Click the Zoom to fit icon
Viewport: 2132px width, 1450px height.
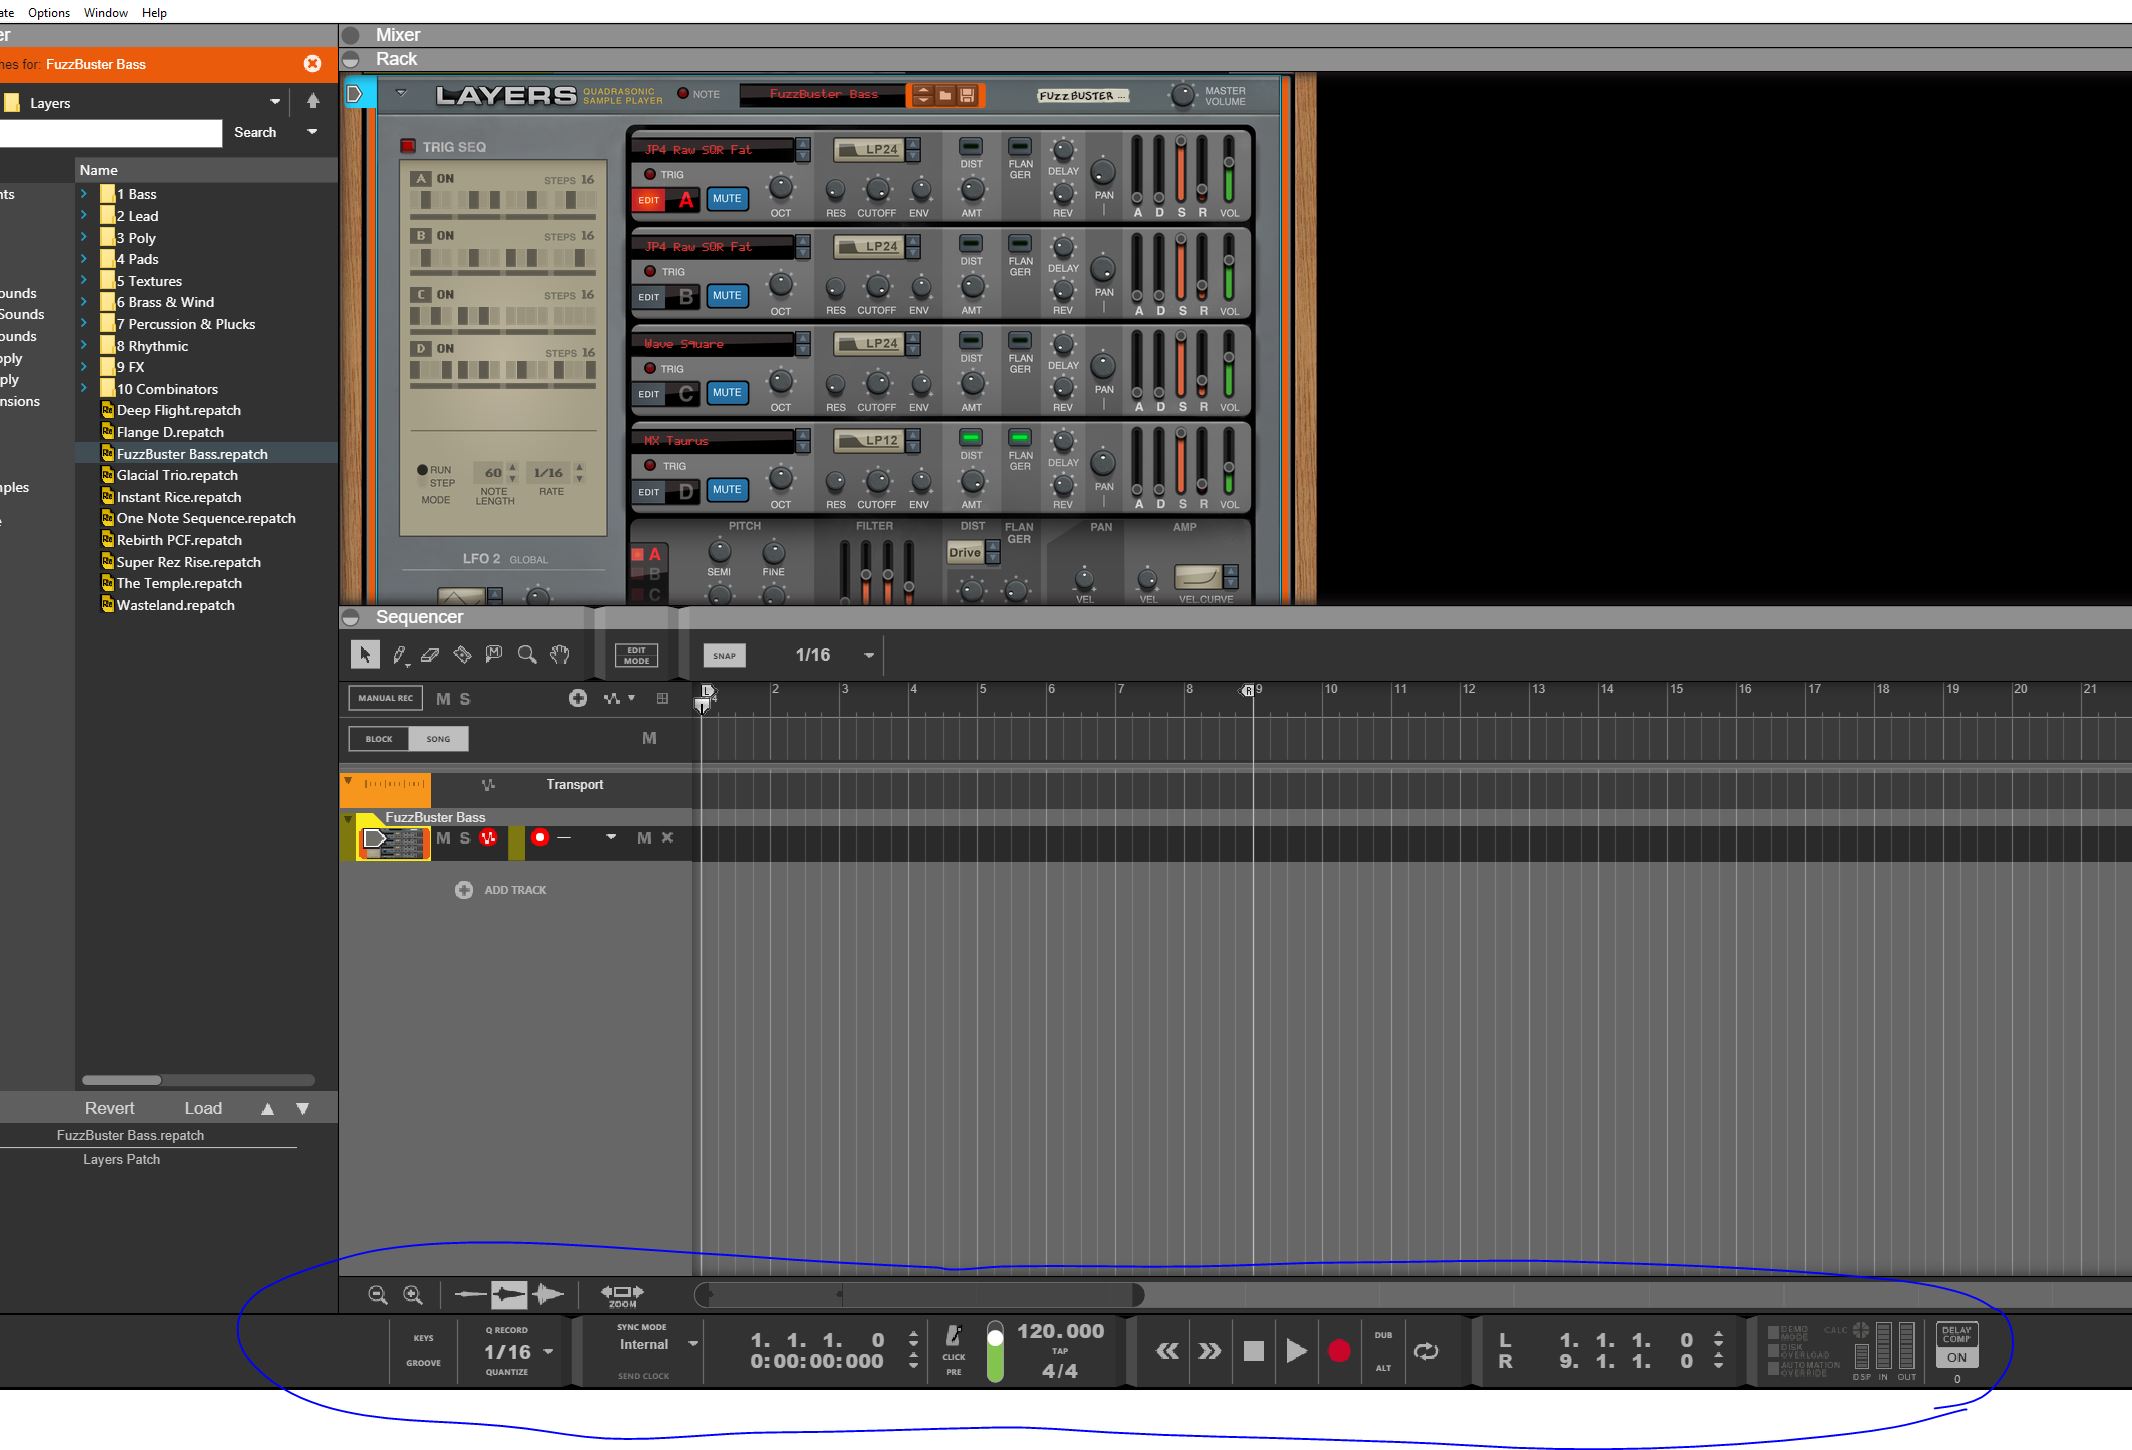pos(622,1295)
